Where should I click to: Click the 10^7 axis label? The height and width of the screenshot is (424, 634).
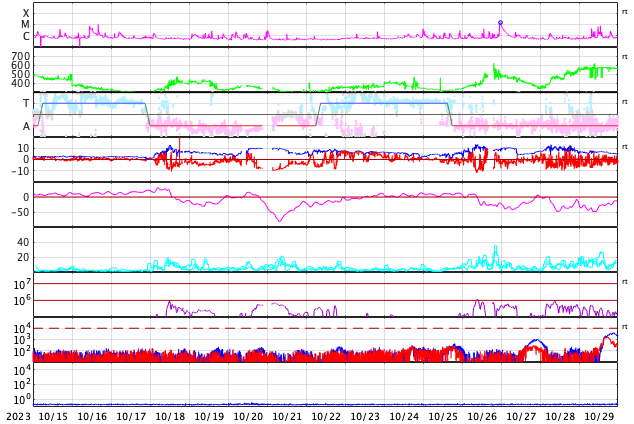22,285
